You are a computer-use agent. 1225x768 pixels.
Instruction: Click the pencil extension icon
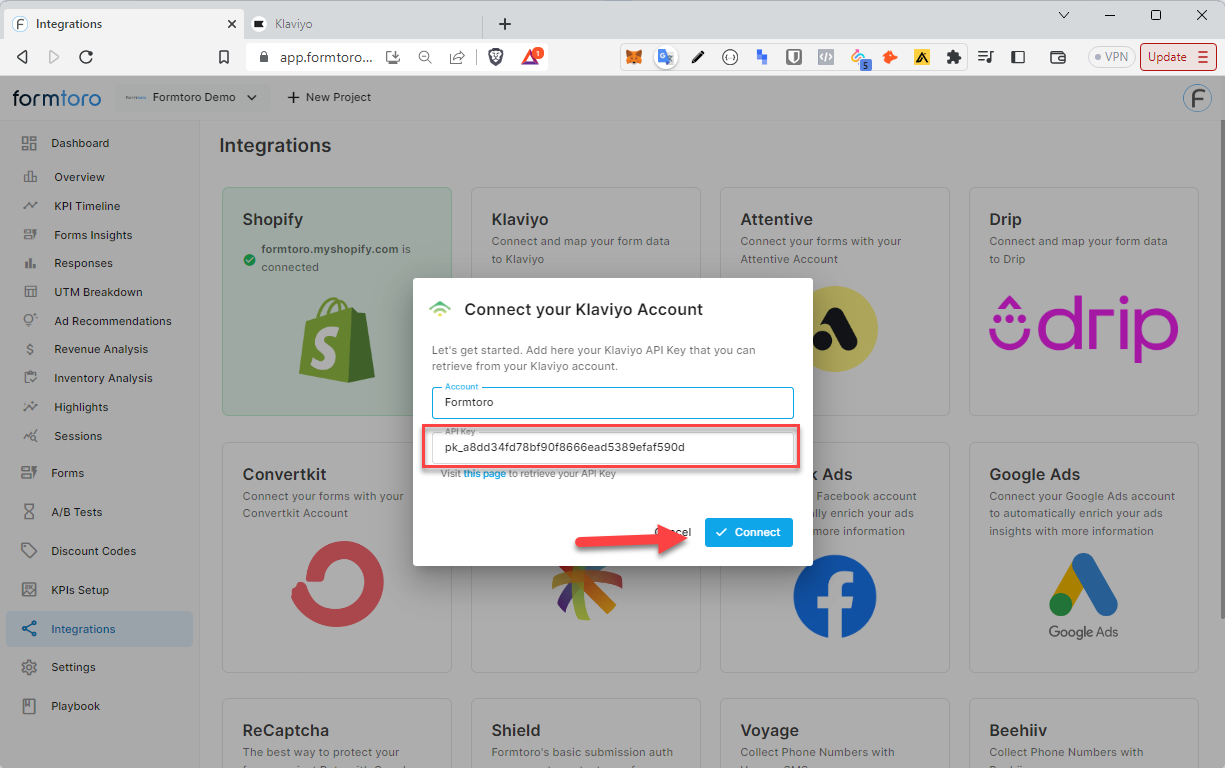(698, 57)
